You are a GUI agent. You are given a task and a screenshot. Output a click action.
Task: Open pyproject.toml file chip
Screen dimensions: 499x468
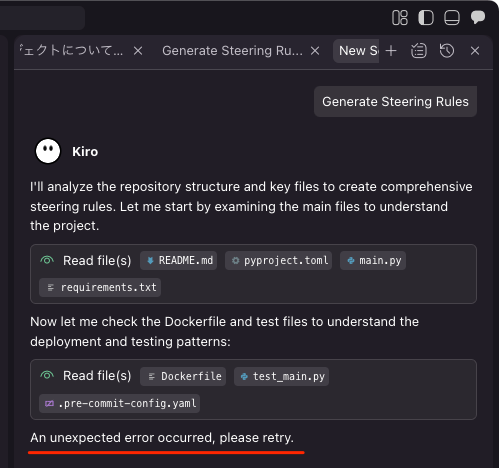pos(279,260)
